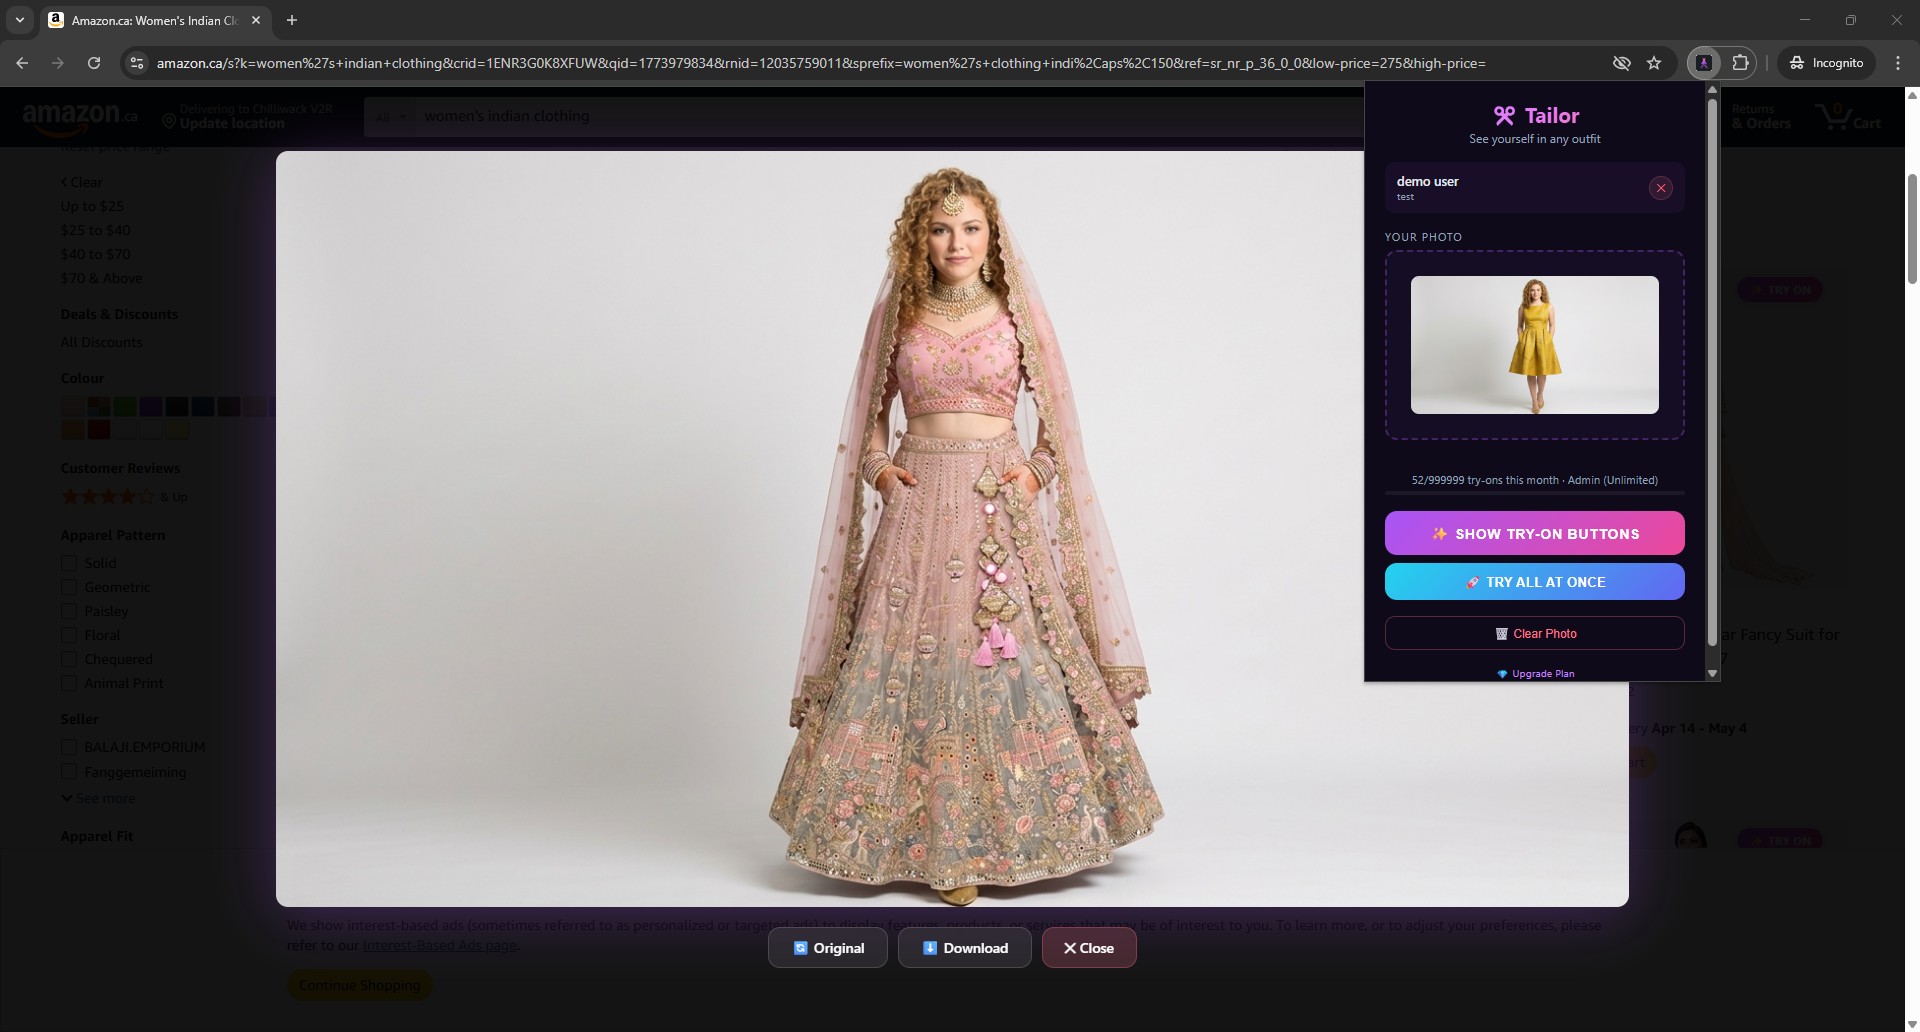Click the uploaded yellow dress photo thumbnail
Image resolution: width=1920 pixels, height=1032 pixels.
tap(1534, 345)
